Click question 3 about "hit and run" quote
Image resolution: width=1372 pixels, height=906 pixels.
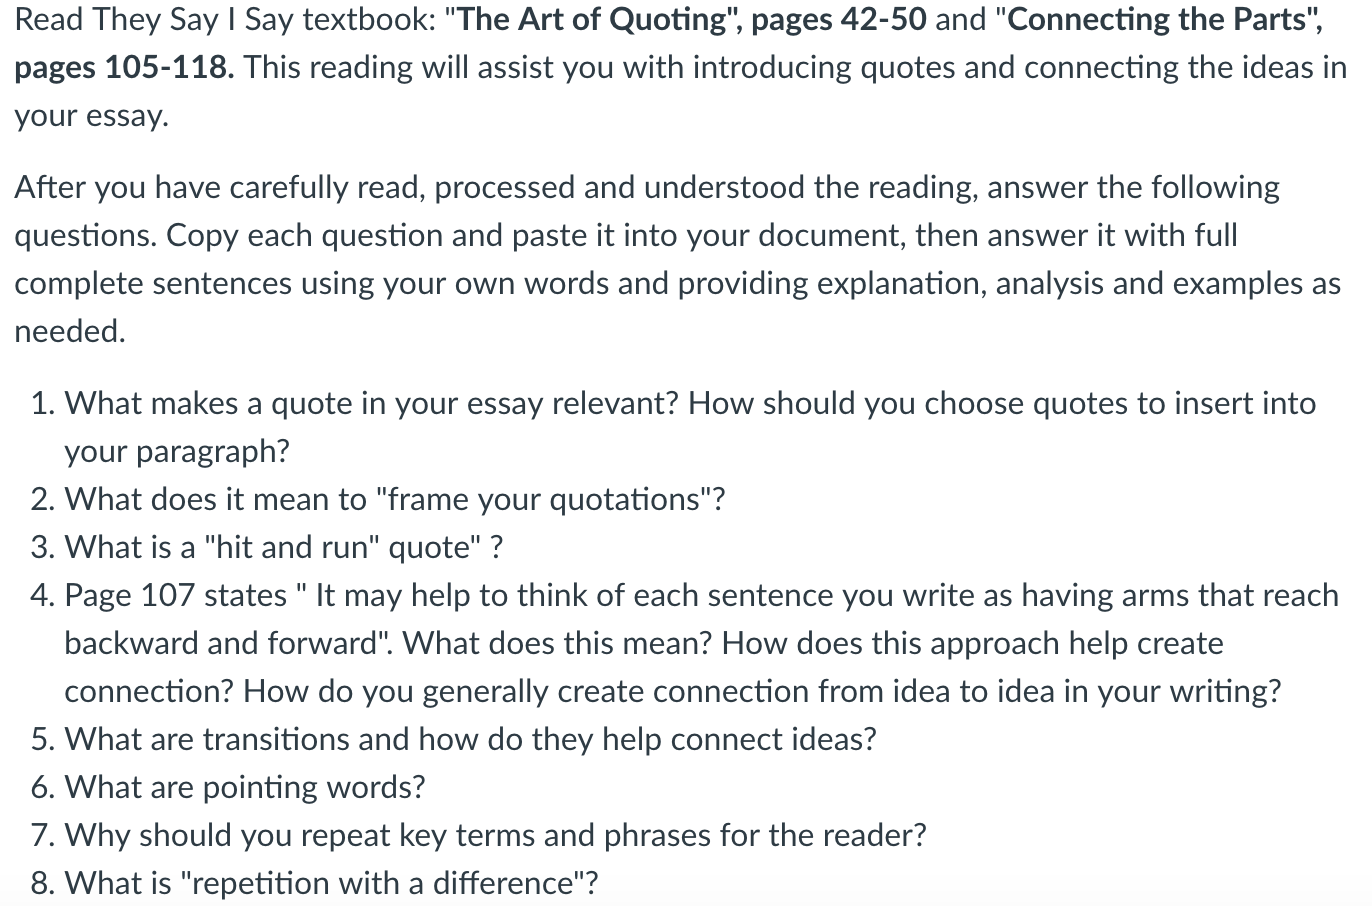[x=267, y=547]
